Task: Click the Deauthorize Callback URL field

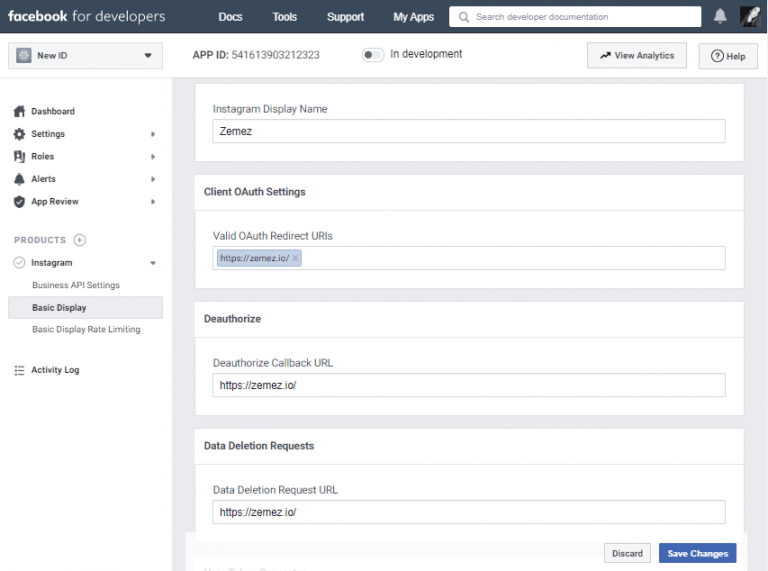Action: click(469, 385)
